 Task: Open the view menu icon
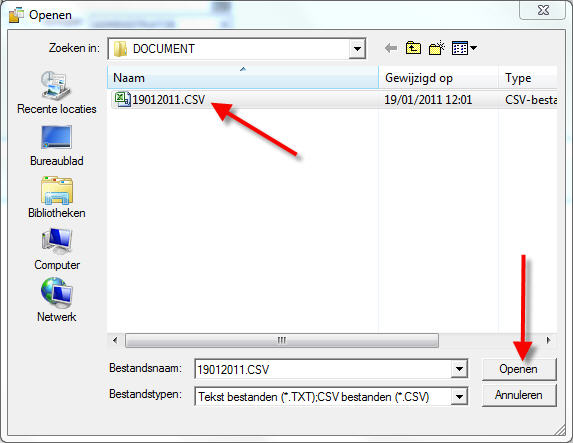point(464,48)
